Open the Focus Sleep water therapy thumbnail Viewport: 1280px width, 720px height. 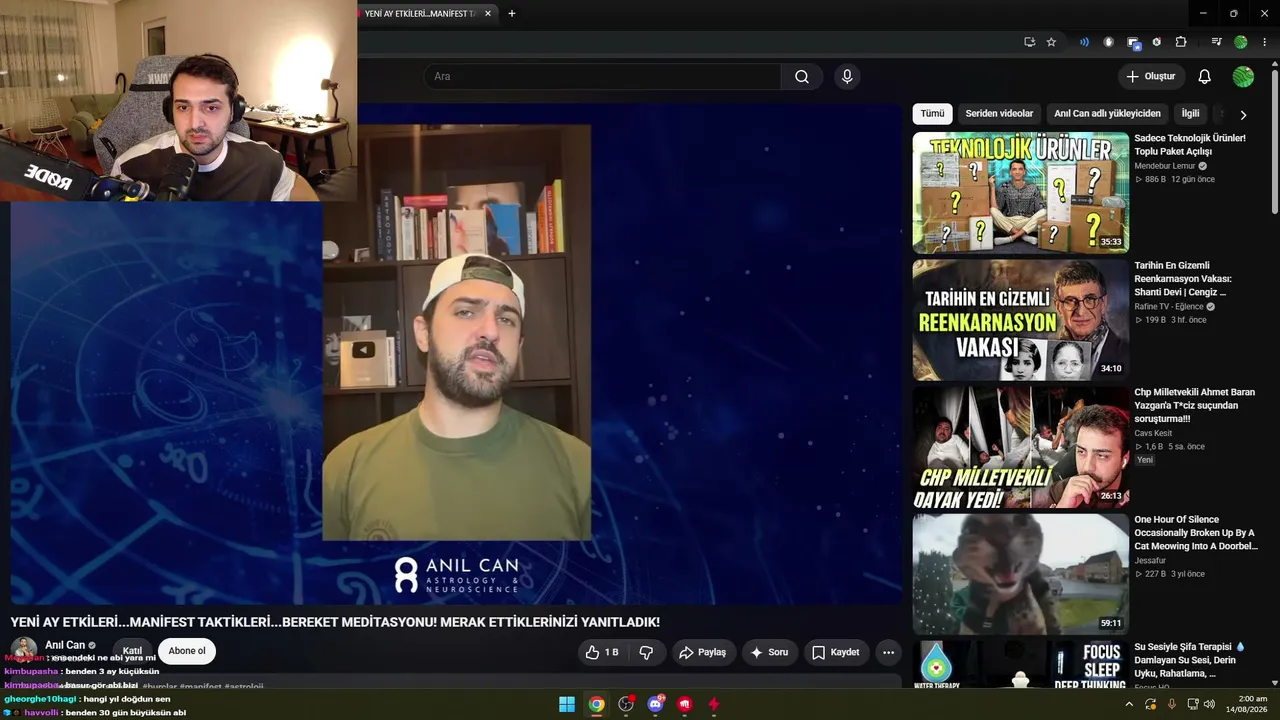point(1020,664)
